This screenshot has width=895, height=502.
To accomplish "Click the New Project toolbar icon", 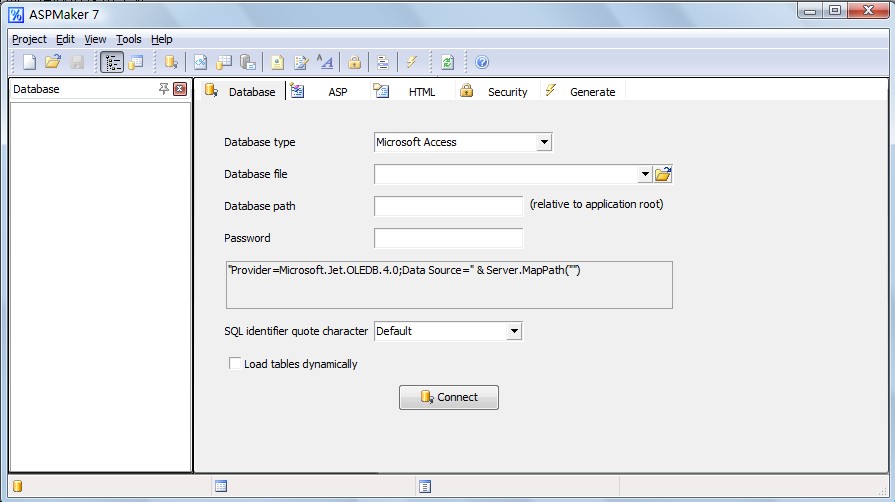I will [x=29, y=62].
